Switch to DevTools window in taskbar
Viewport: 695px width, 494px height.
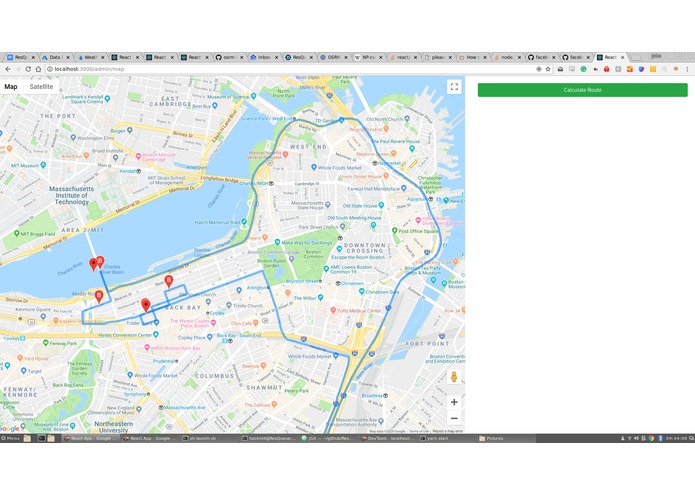pyautogui.click(x=387, y=438)
